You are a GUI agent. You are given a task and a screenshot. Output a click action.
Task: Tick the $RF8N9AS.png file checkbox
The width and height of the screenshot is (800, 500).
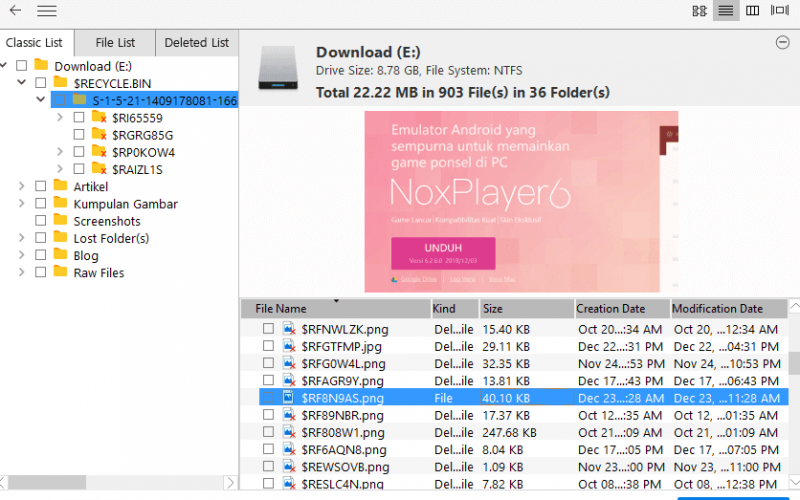[268, 397]
